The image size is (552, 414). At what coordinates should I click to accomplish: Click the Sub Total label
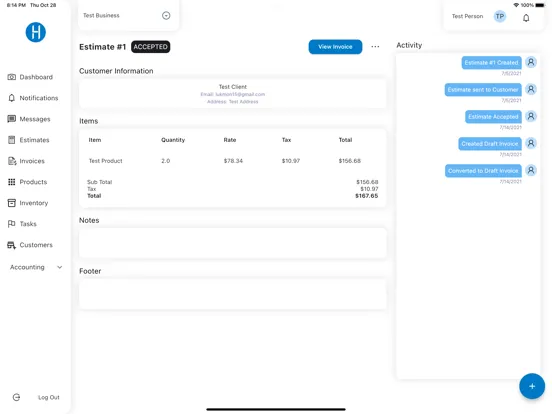pyautogui.click(x=100, y=182)
